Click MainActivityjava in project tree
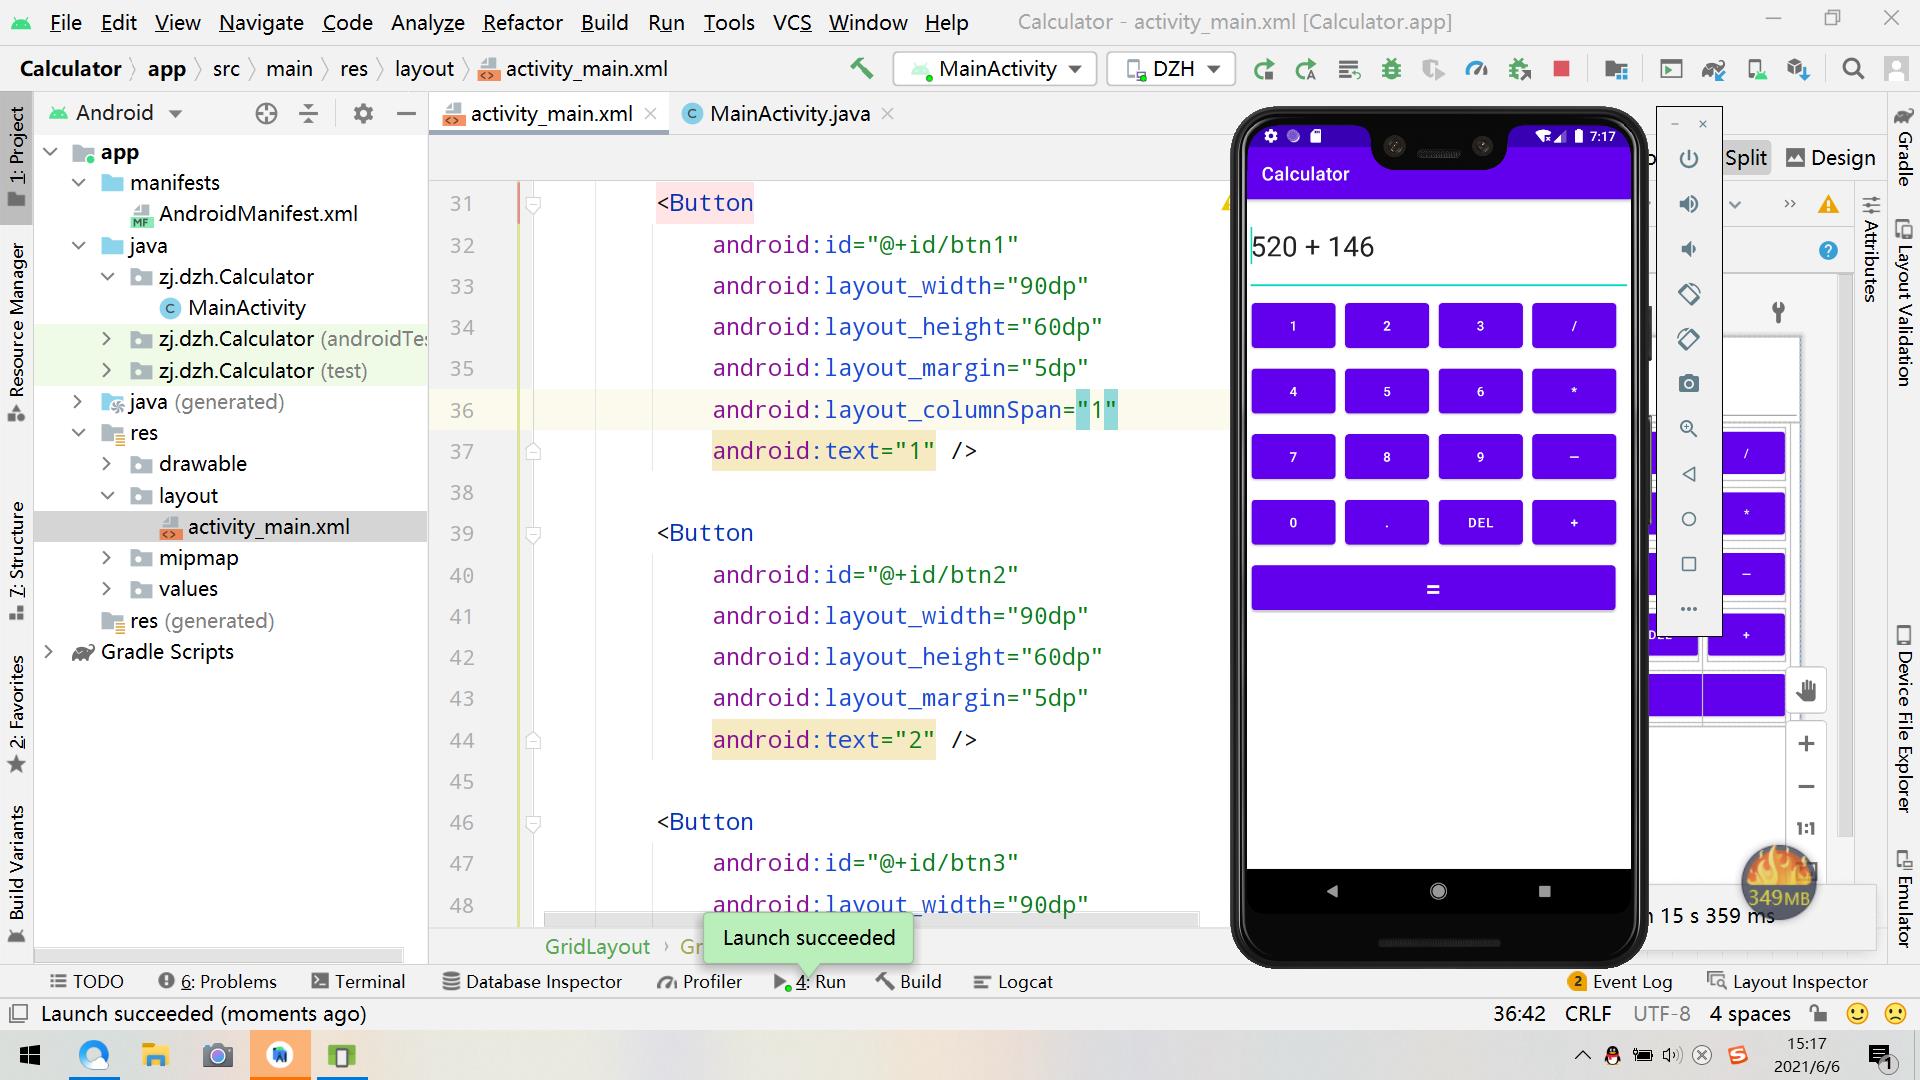This screenshot has height=1080, width=1920. (247, 307)
